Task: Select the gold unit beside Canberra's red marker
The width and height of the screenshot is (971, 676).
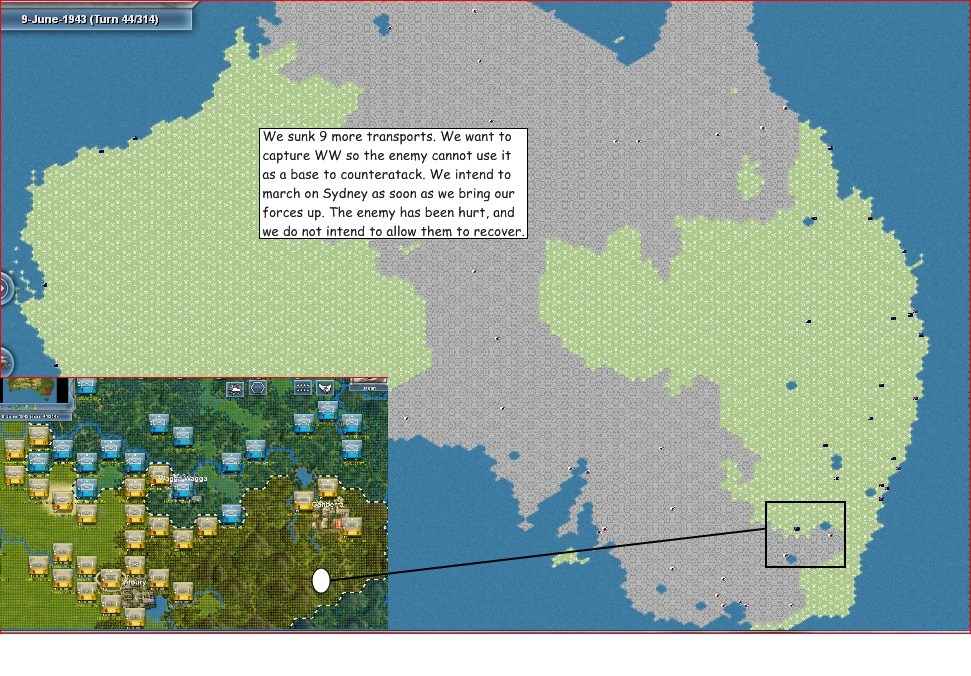Action: [352, 526]
